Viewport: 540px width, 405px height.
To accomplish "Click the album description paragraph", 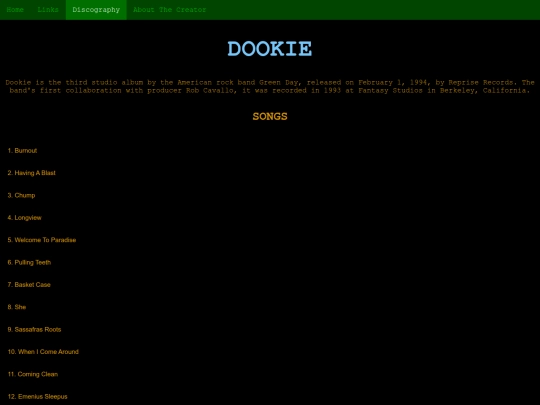I will (x=270, y=86).
